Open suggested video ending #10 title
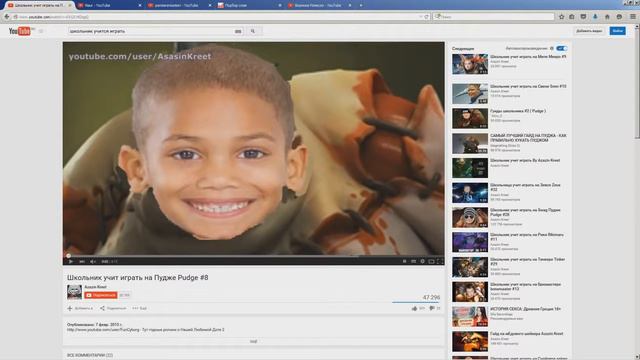 tap(528, 87)
